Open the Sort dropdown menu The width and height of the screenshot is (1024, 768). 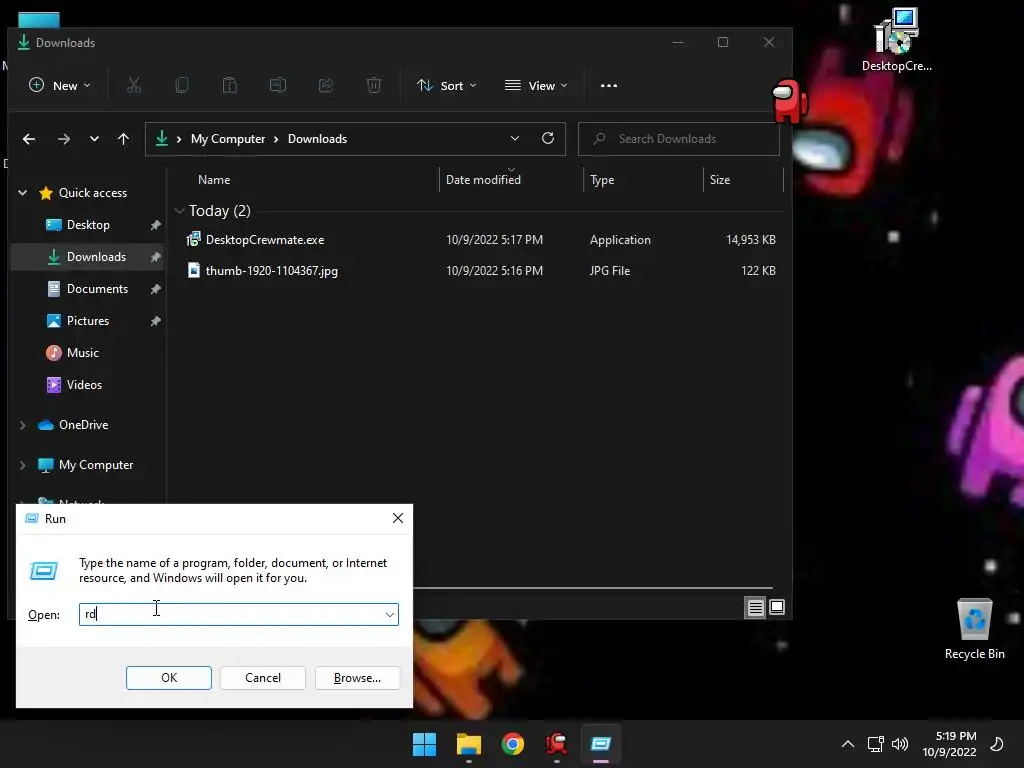coord(447,86)
